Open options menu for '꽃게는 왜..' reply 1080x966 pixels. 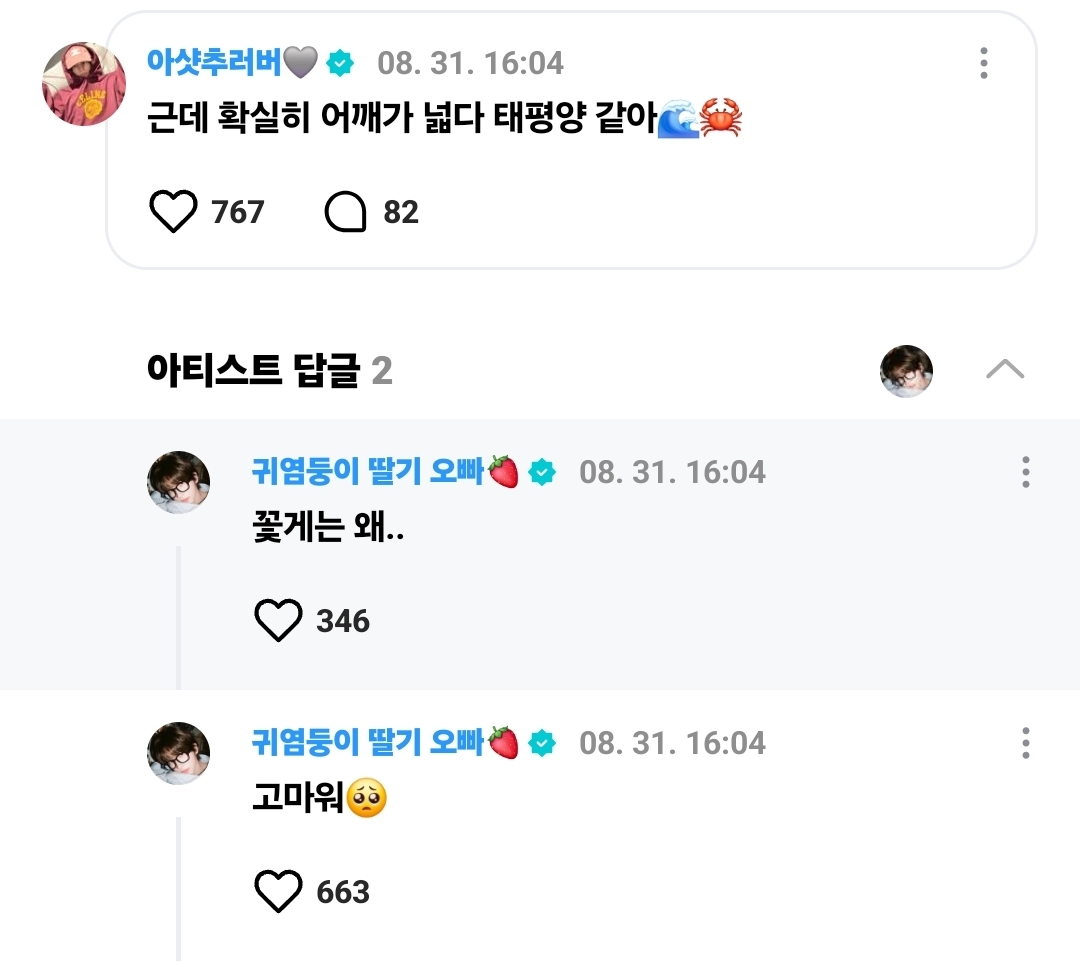1025,472
